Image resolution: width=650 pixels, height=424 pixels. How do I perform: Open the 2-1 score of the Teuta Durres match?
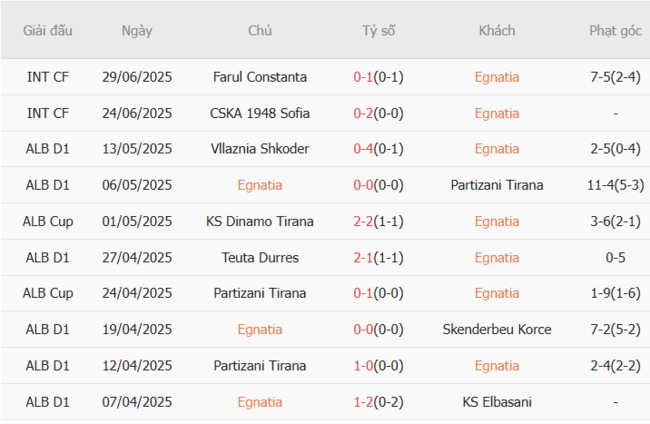365,257
